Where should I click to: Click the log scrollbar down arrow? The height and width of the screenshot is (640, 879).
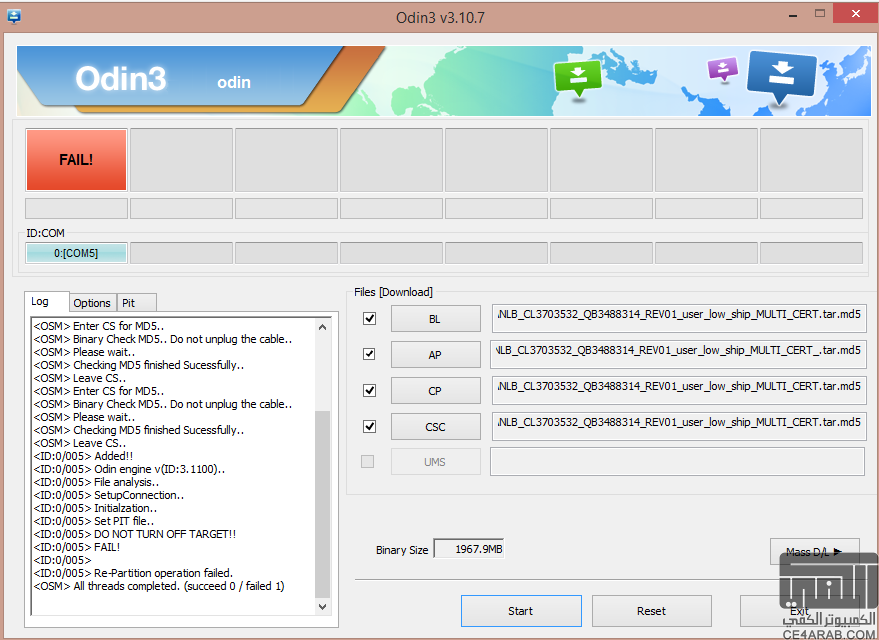(322, 606)
